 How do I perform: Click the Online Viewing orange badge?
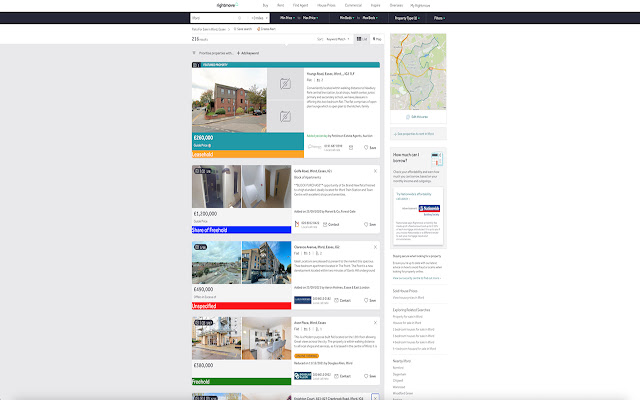coord(306,356)
